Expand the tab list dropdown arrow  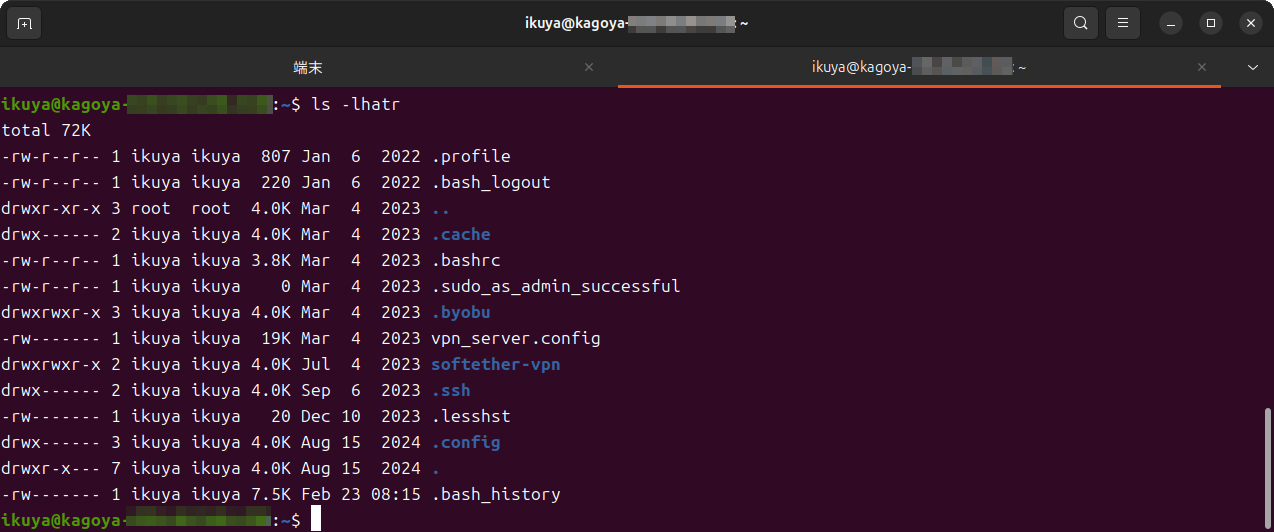click(1253, 67)
